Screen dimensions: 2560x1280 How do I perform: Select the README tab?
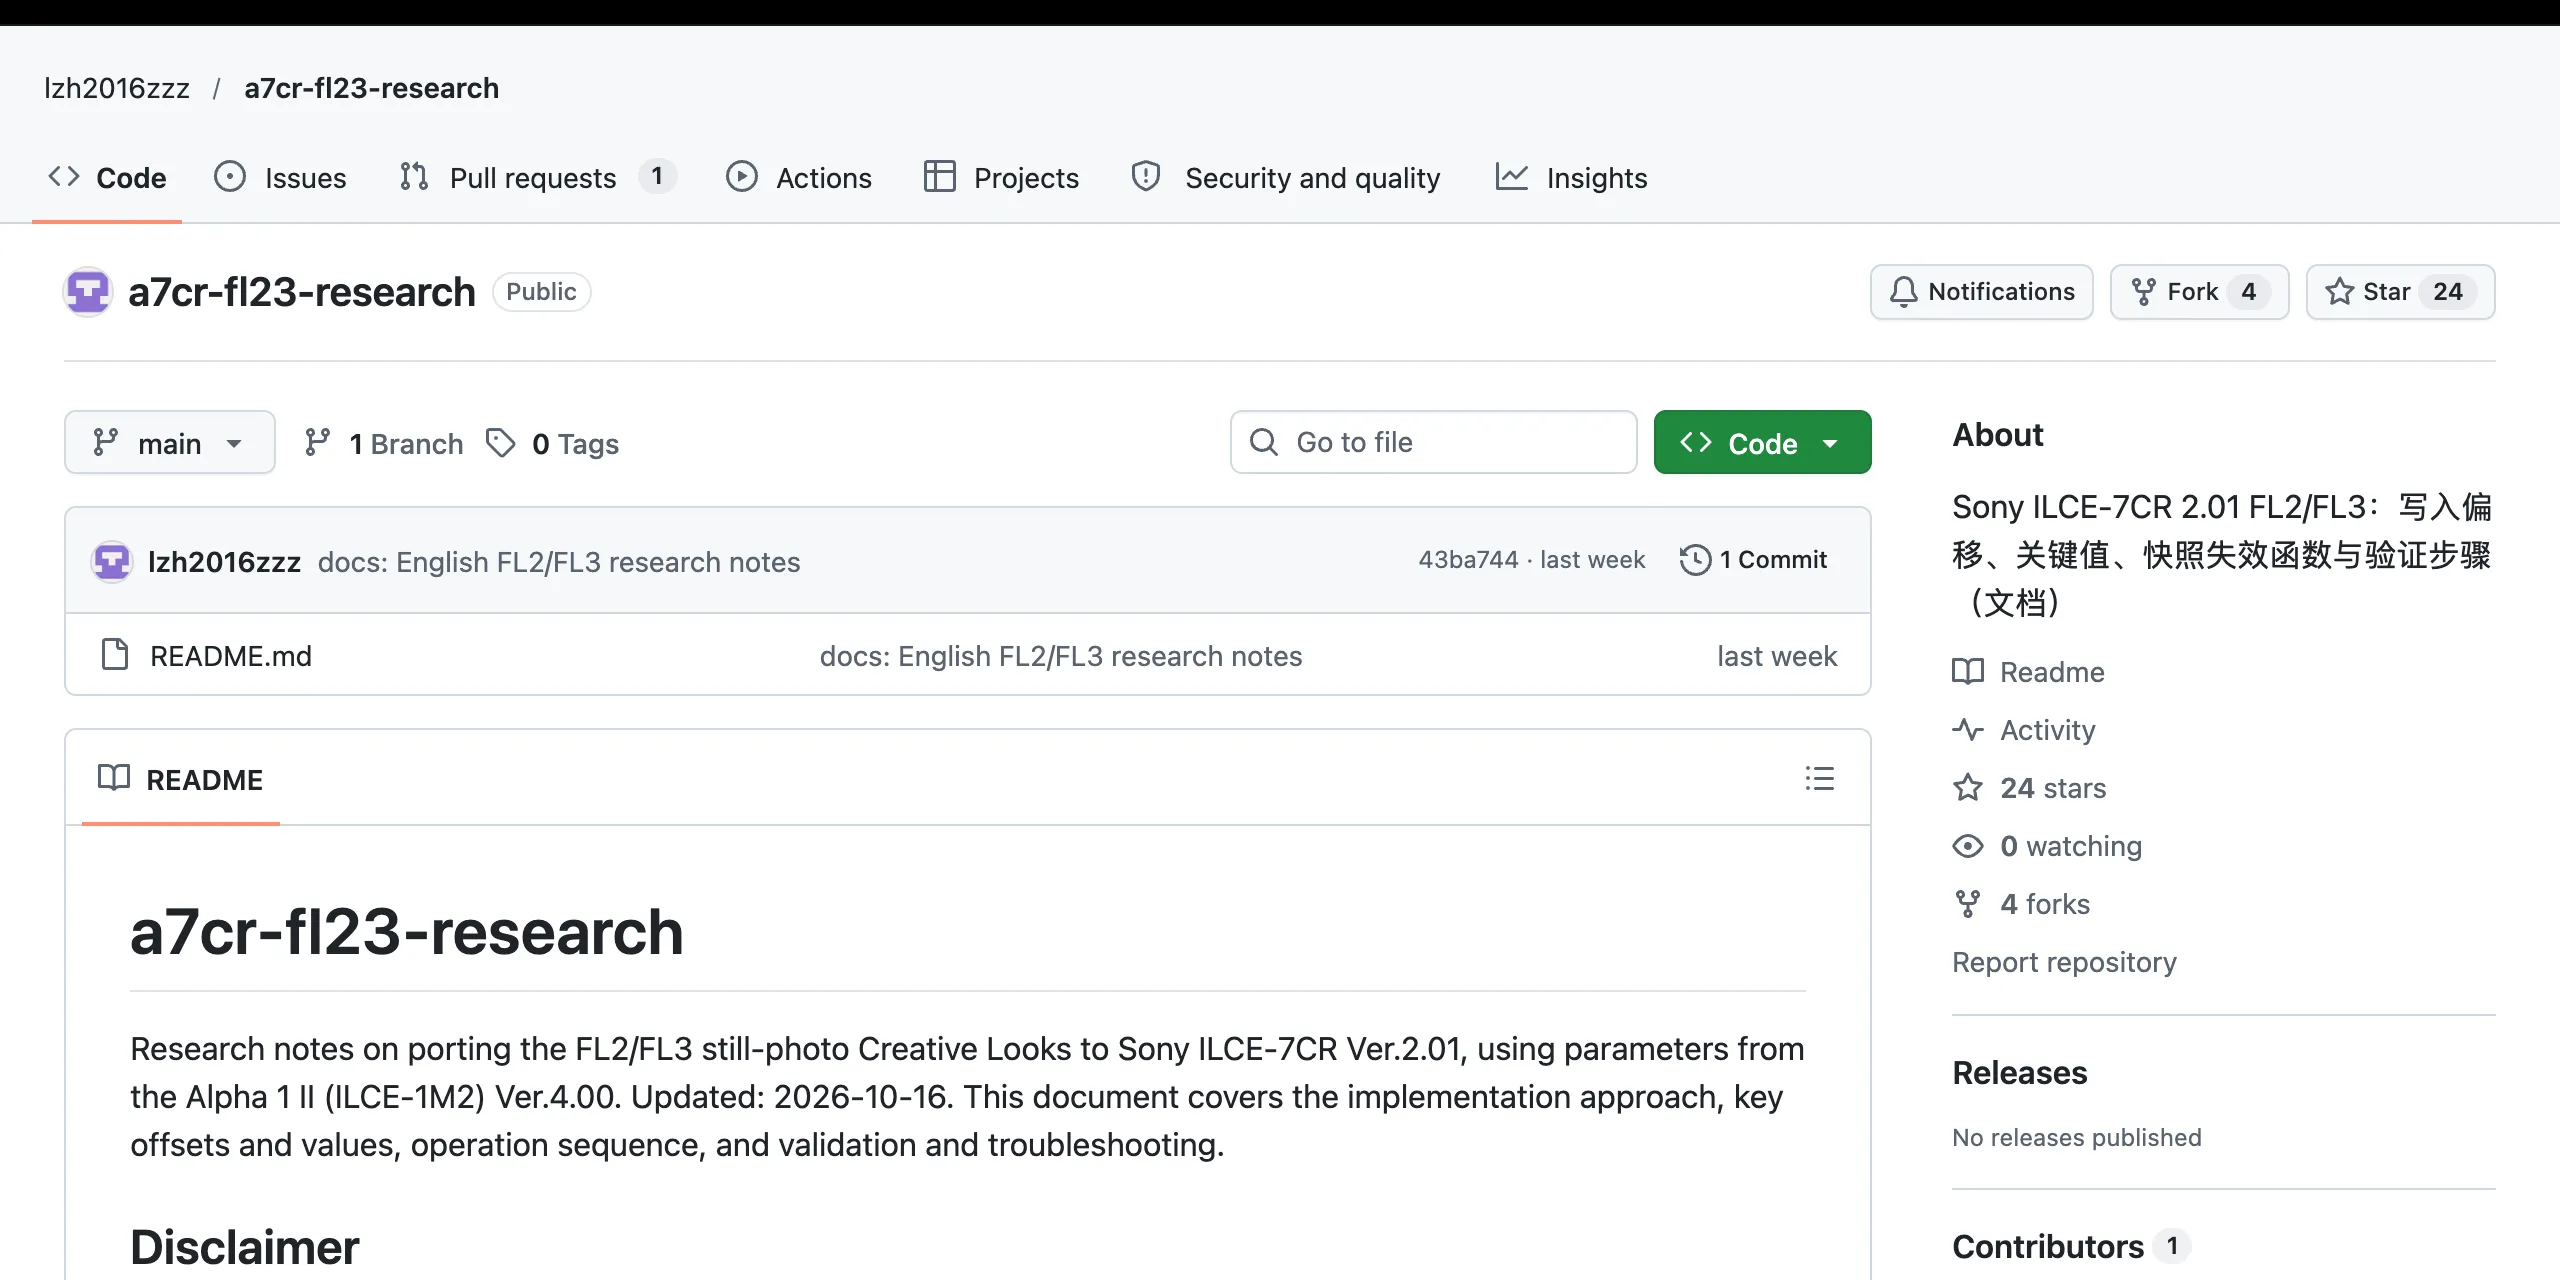click(x=181, y=780)
